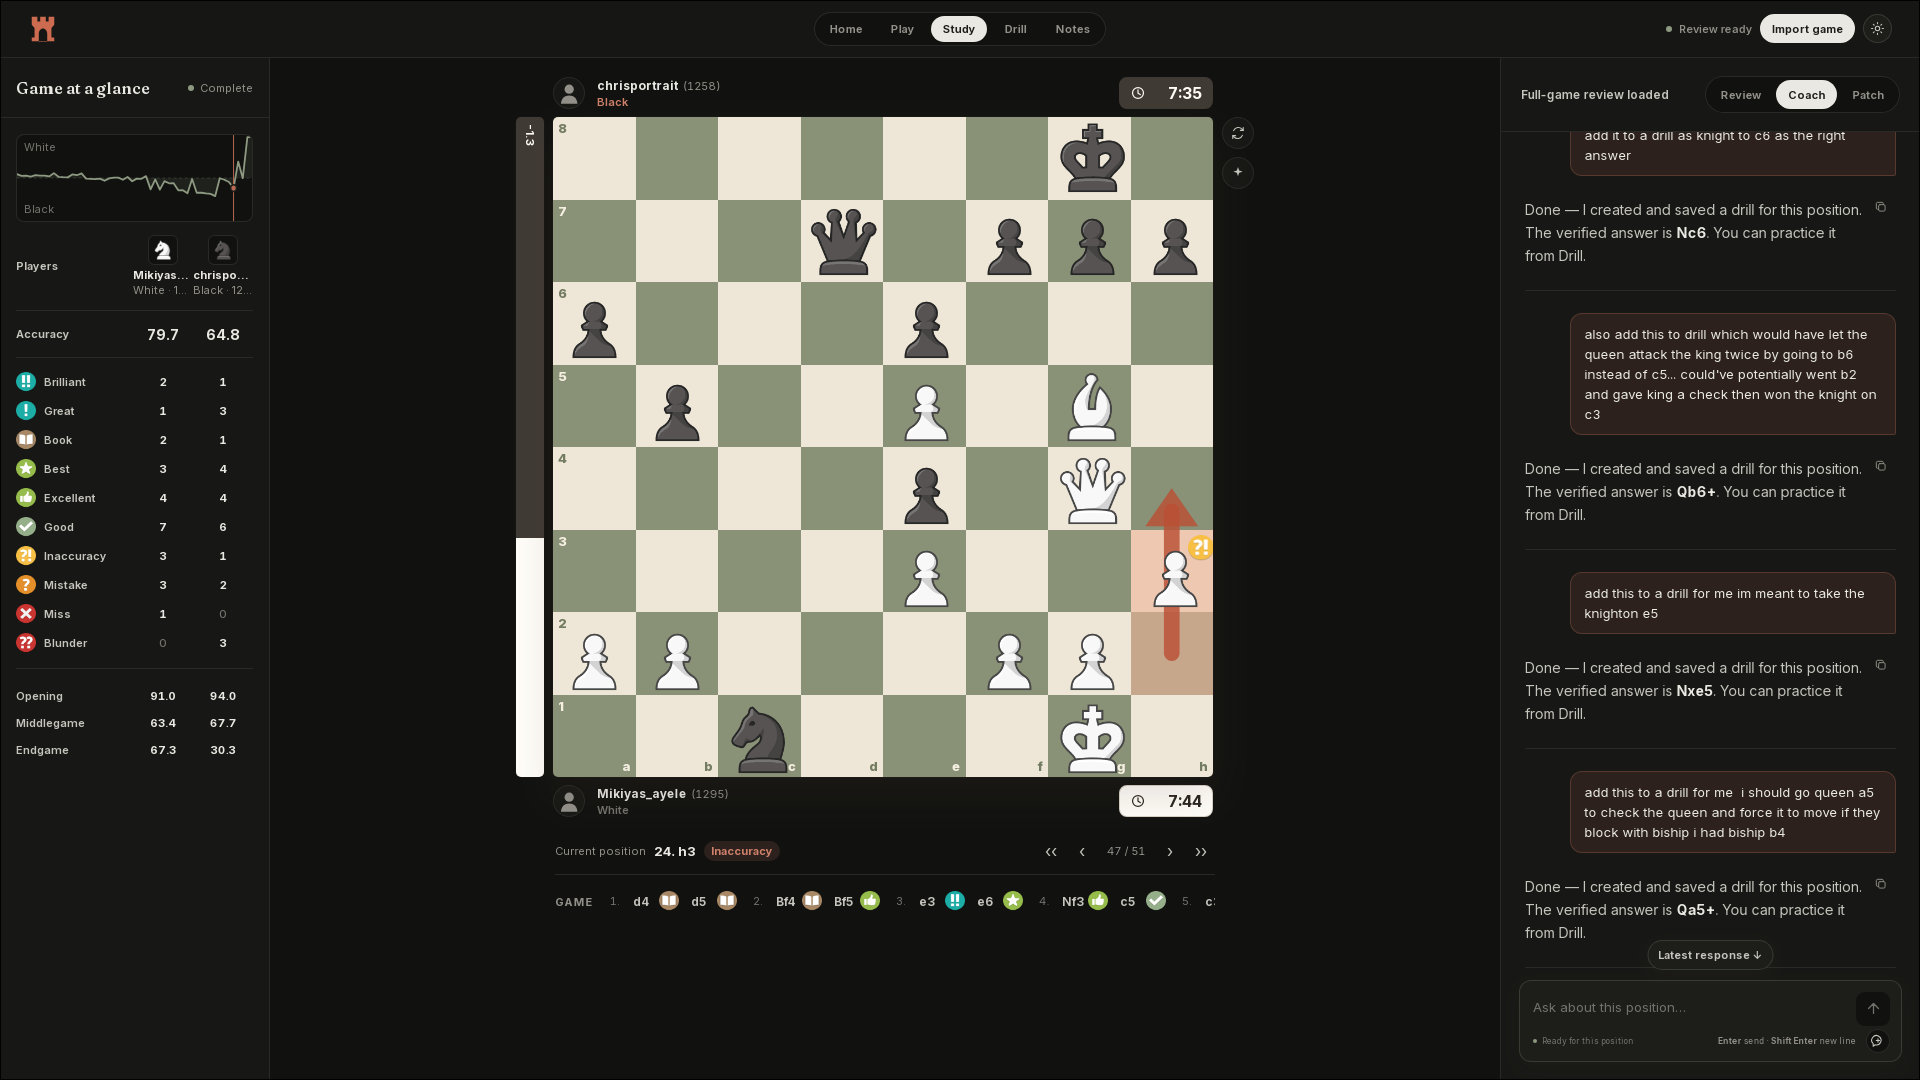Jump to last move with double-right chevron

pyautogui.click(x=1201, y=852)
